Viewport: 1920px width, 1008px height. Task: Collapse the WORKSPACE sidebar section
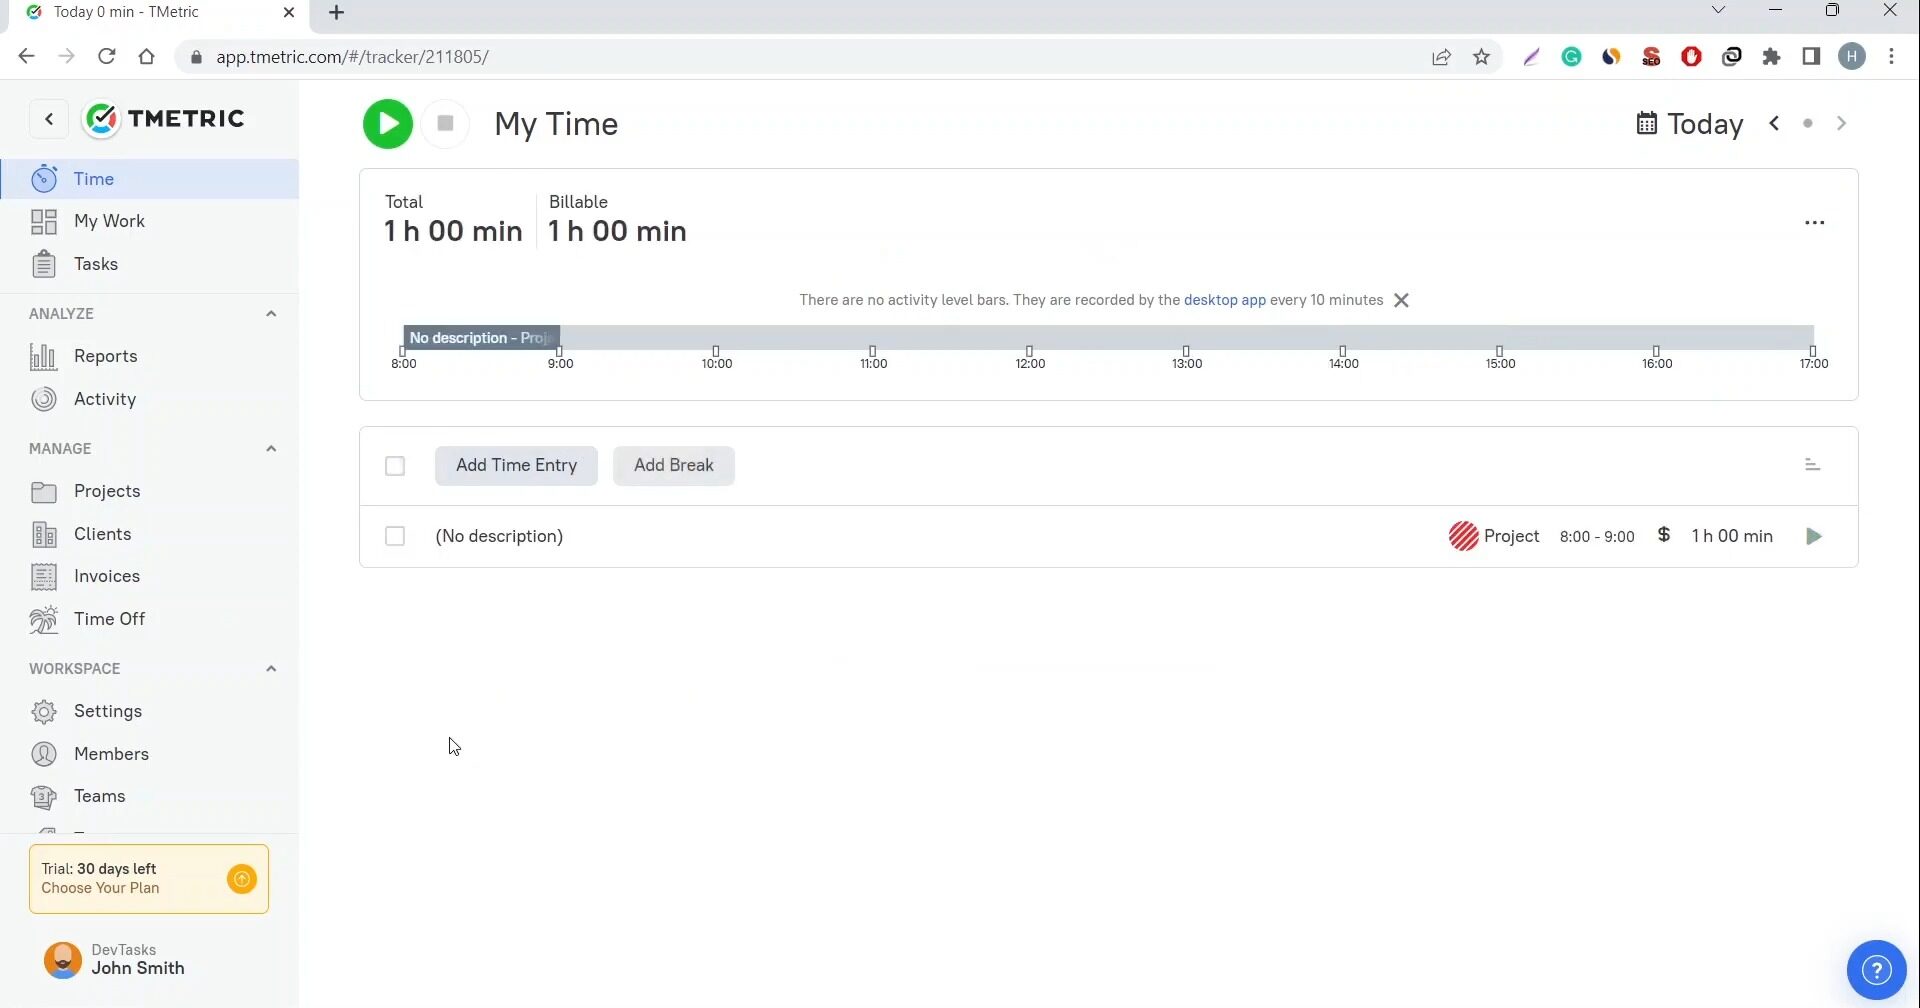[271, 667]
